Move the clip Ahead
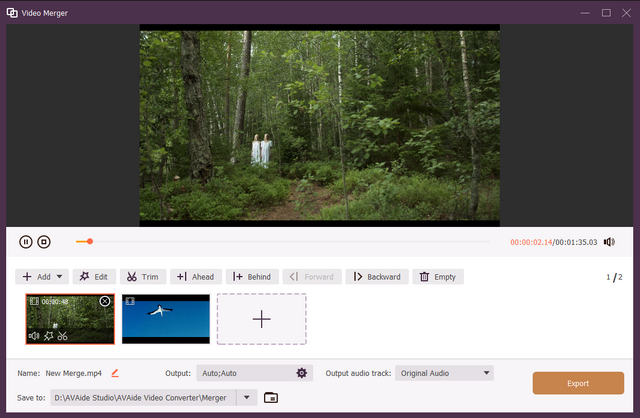 pyautogui.click(x=195, y=277)
